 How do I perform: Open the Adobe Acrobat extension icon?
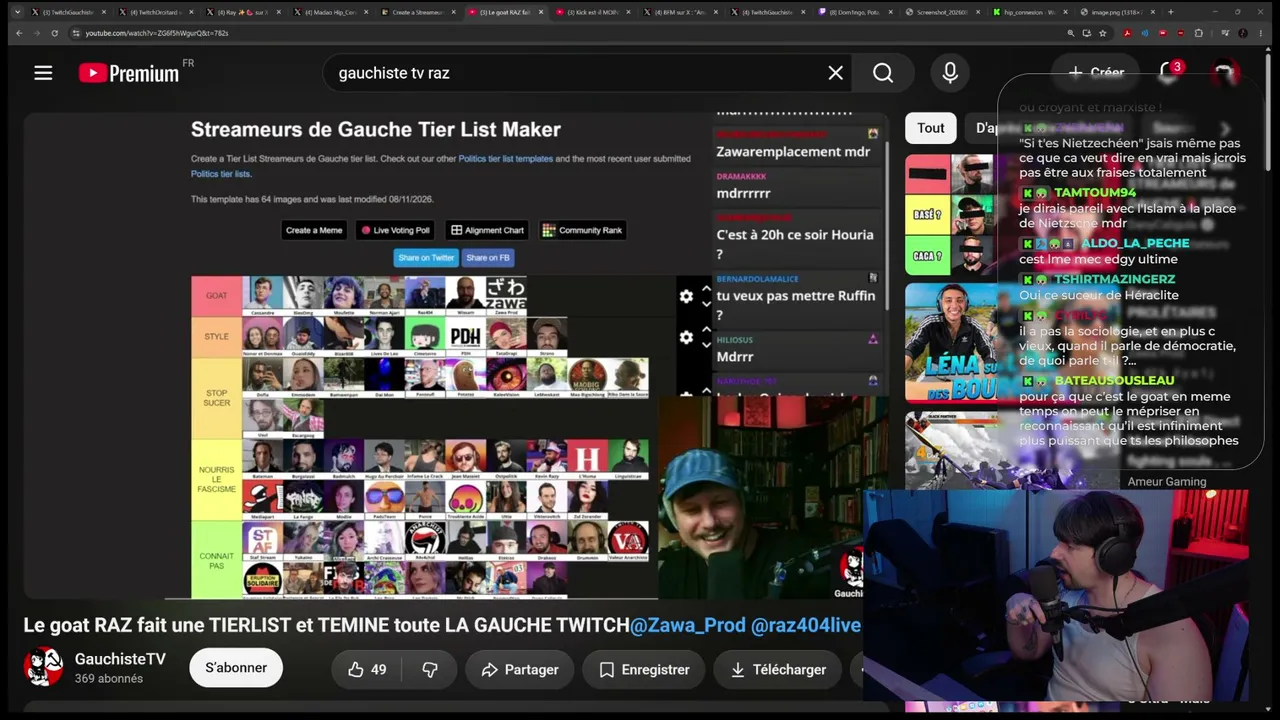[x=1127, y=33]
